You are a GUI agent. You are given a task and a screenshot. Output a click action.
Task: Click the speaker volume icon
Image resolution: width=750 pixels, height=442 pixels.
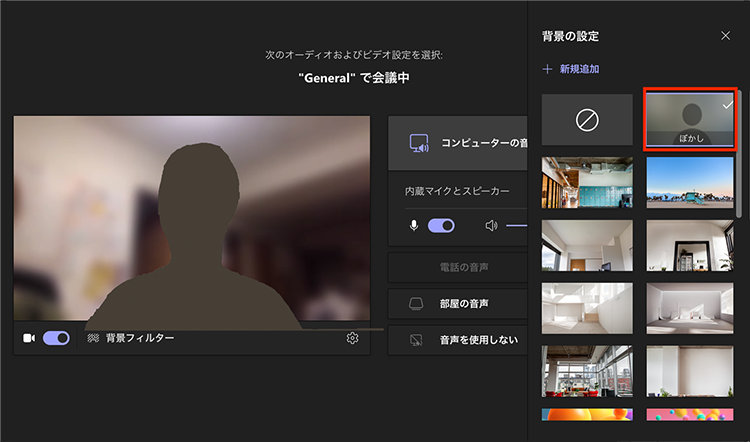(491, 226)
